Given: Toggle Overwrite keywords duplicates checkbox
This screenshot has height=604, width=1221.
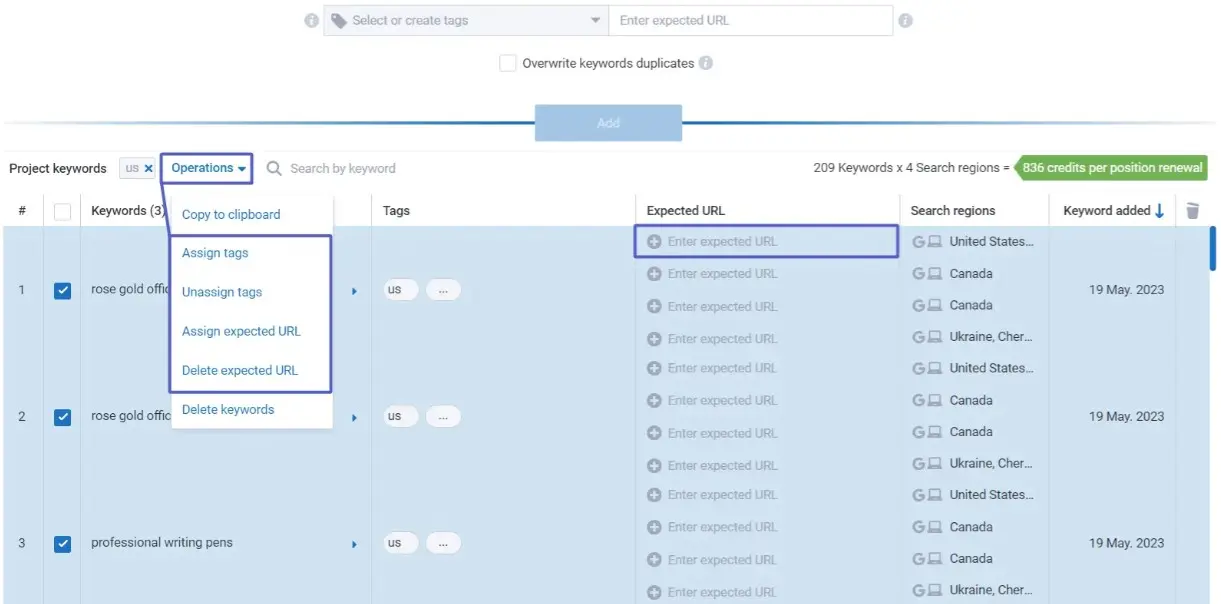Looking at the screenshot, I should pyautogui.click(x=508, y=63).
